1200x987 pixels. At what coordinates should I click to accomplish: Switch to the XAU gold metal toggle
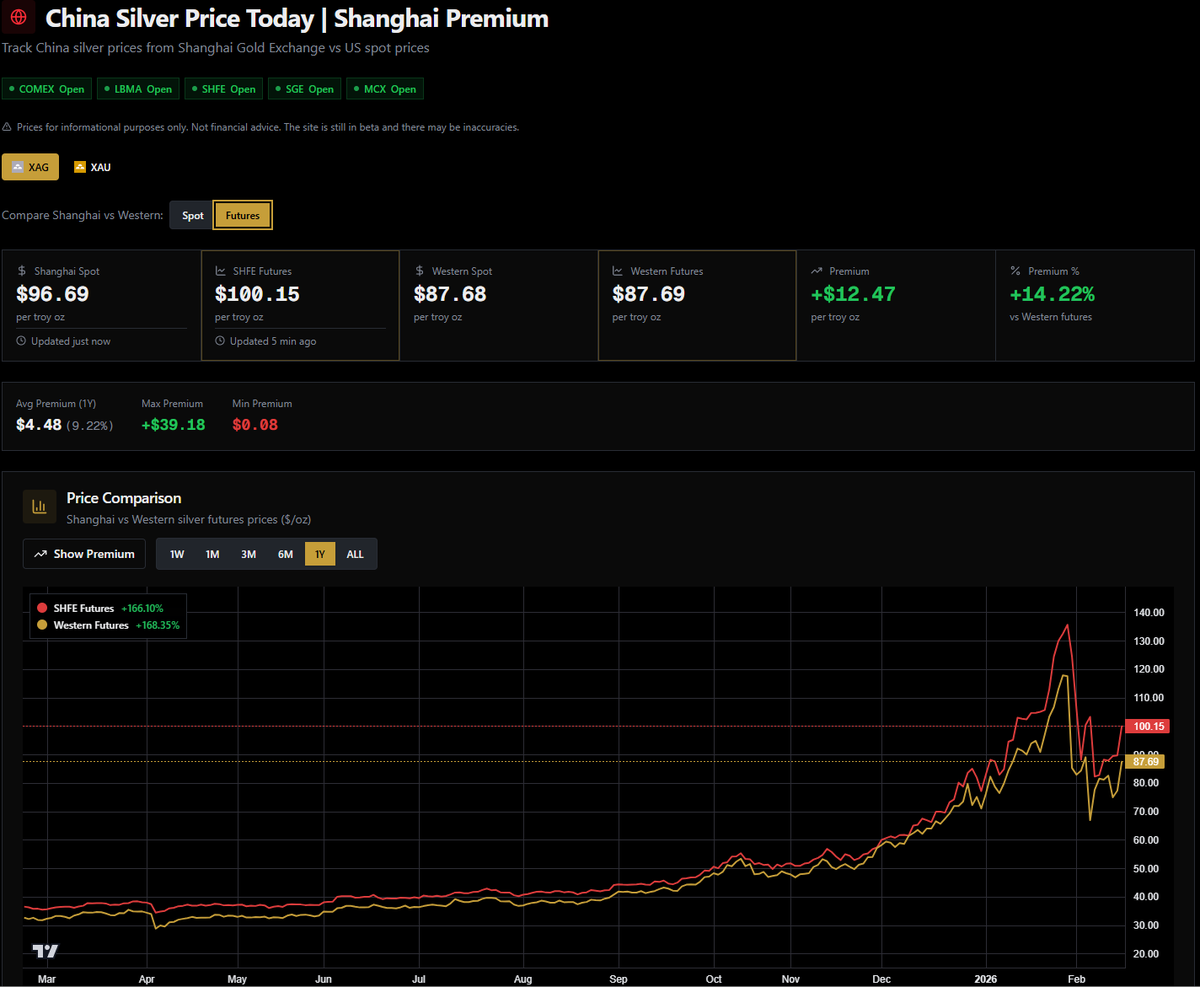pos(93,167)
